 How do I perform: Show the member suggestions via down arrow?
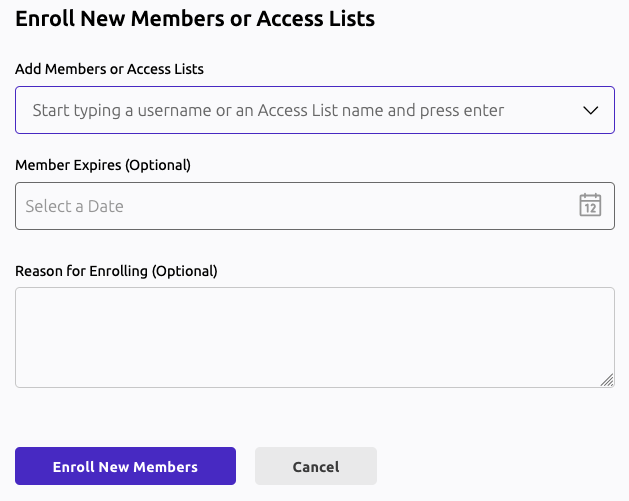click(590, 110)
